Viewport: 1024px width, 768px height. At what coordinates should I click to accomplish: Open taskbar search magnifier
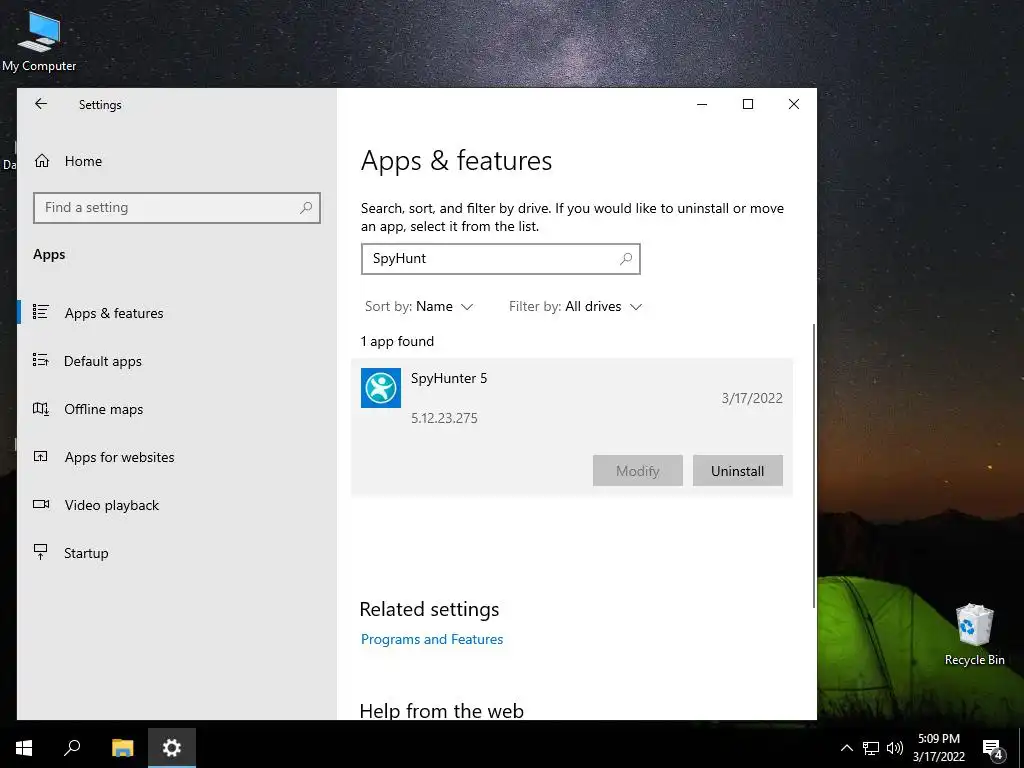tap(72, 748)
